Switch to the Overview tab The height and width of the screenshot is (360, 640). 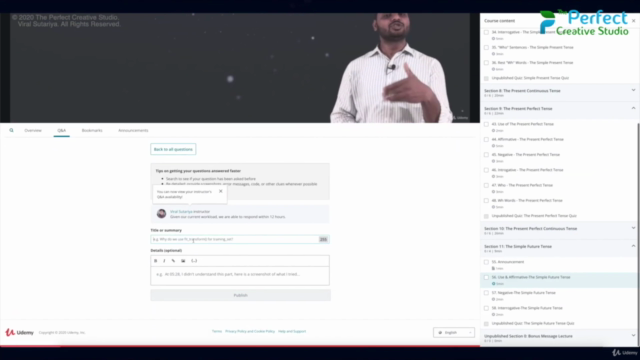point(33,131)
